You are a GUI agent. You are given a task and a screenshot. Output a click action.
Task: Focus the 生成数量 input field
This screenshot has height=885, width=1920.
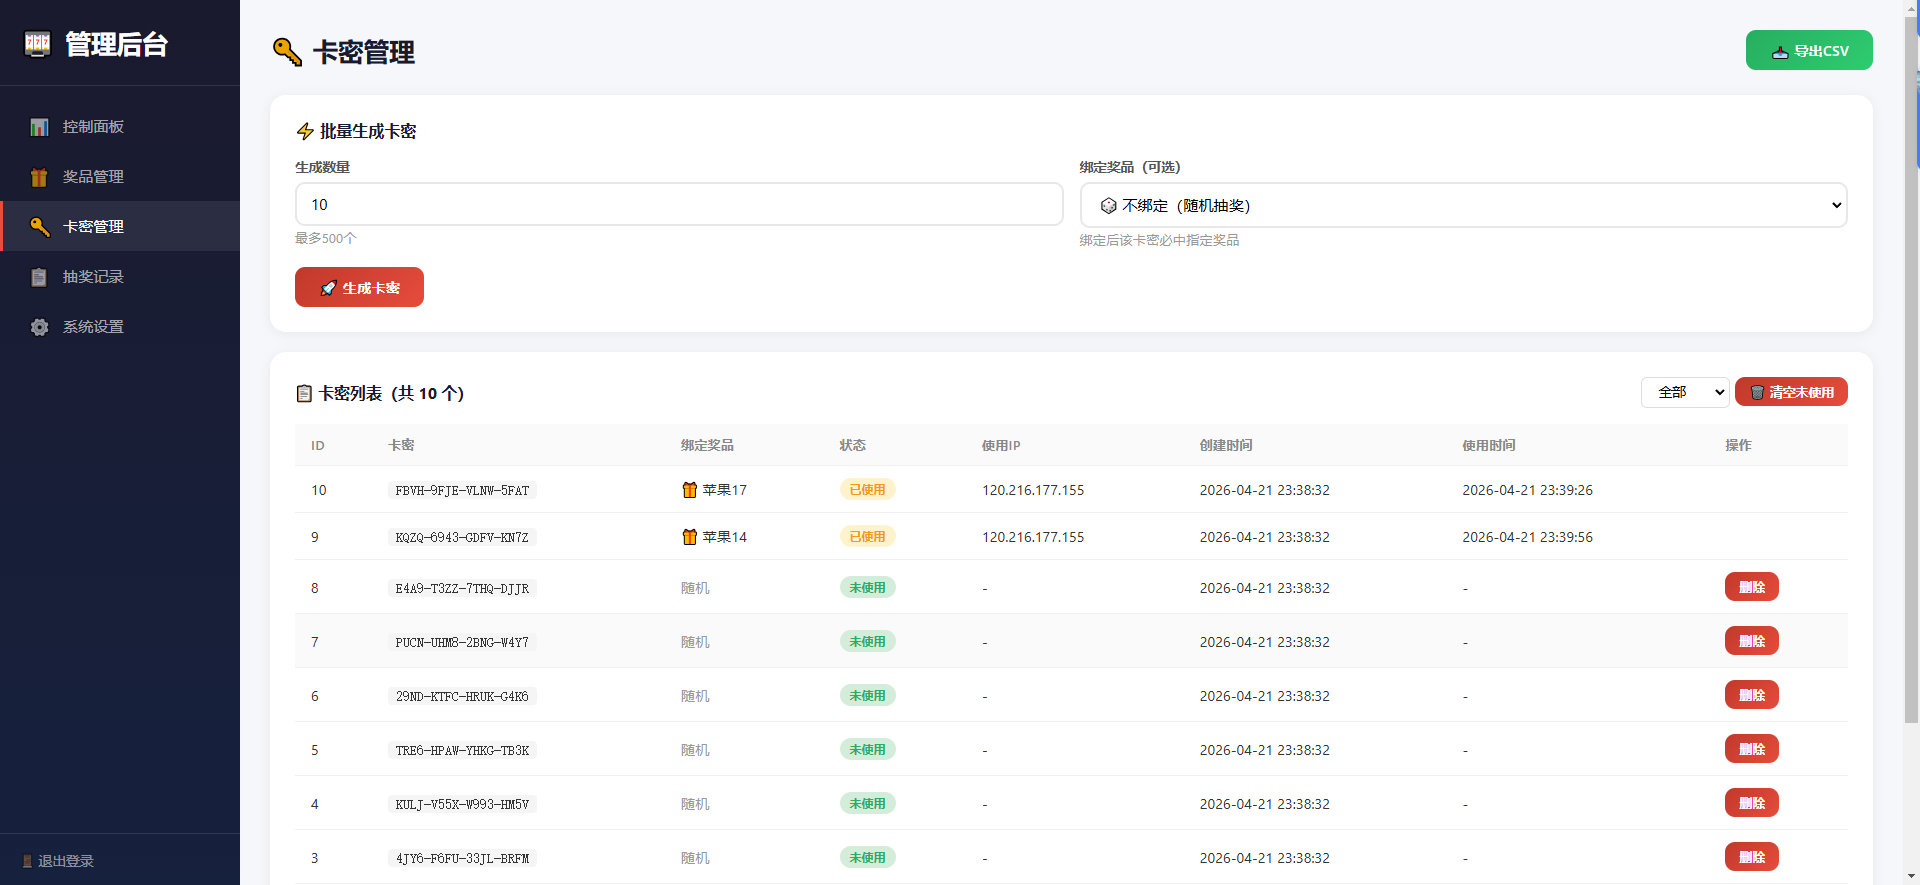pyautogui.click(x=678, y=204)
